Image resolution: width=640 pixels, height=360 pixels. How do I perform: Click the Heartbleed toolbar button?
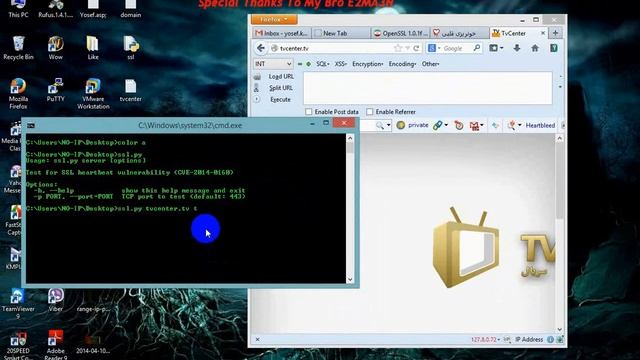point(540,125)
